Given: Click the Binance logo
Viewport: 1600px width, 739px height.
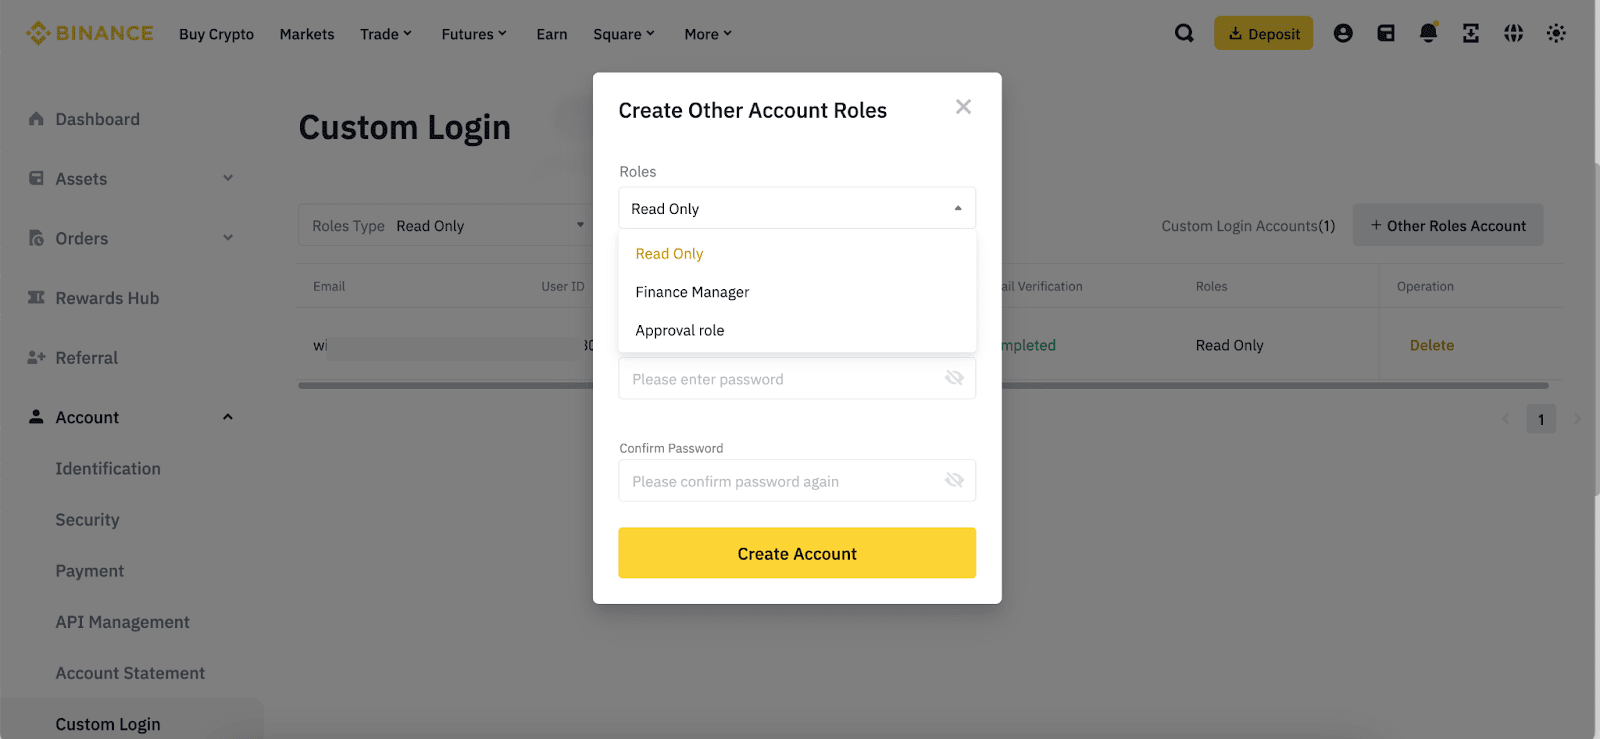Looking at the screenshot, I should pos(90,33).
